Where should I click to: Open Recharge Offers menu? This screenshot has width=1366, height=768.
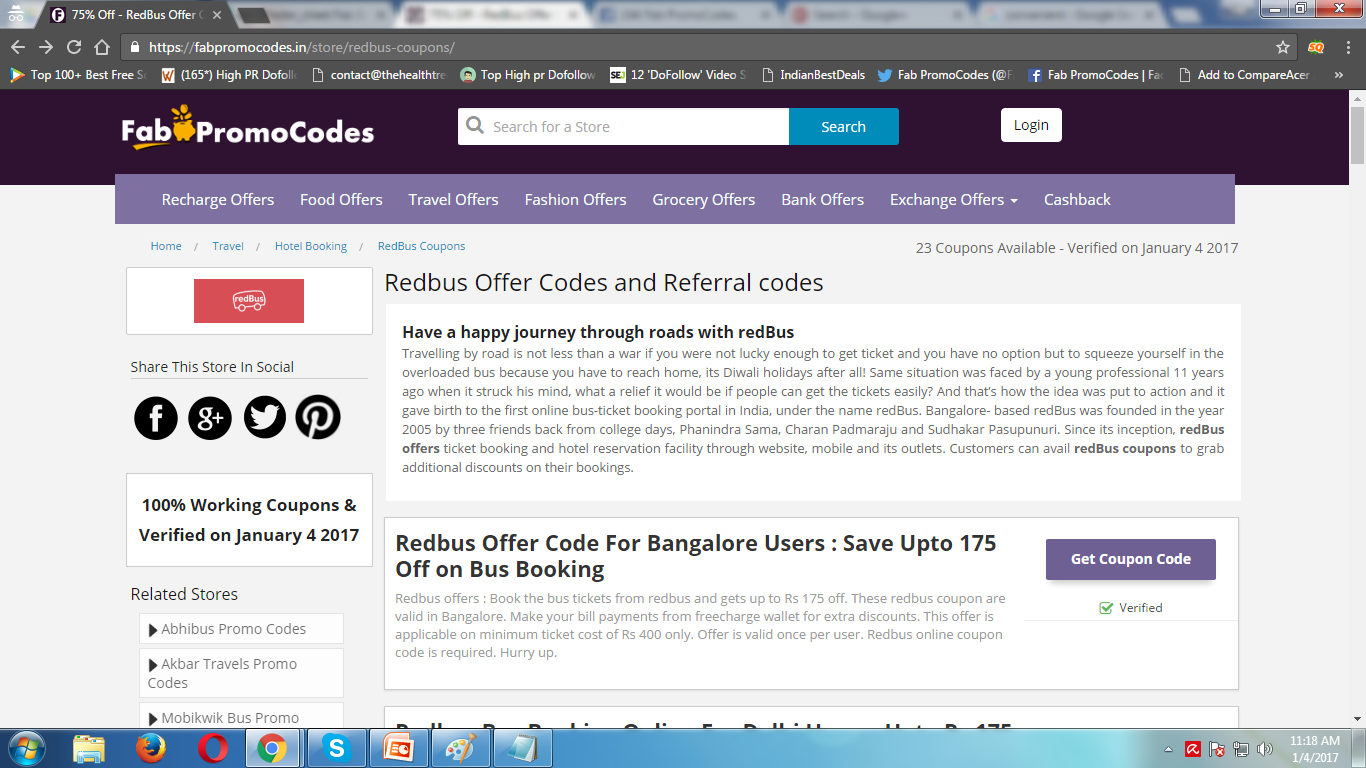tap(218, 200)
